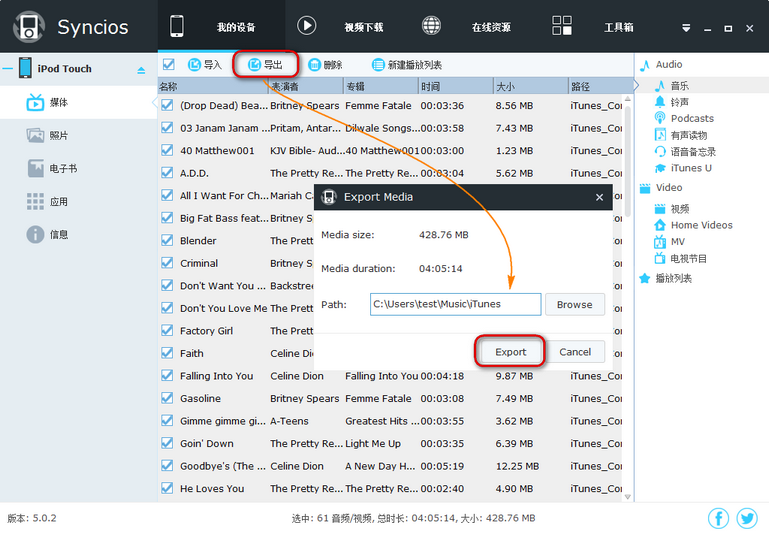Image resolution: width=769 pixels, height=535 pixels.
Task: Select 信息 (Info) in the sidebar
Action: pyautogui.click(x=78, y=234)
